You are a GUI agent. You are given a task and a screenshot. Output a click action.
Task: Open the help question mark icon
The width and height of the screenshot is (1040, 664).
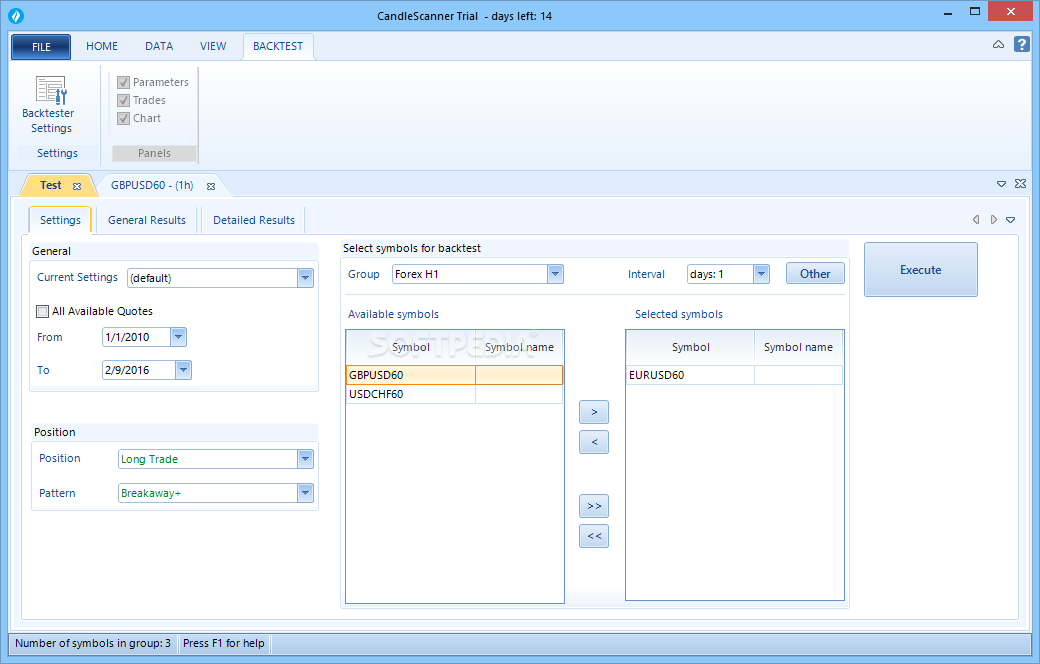tap(1021, 44)
